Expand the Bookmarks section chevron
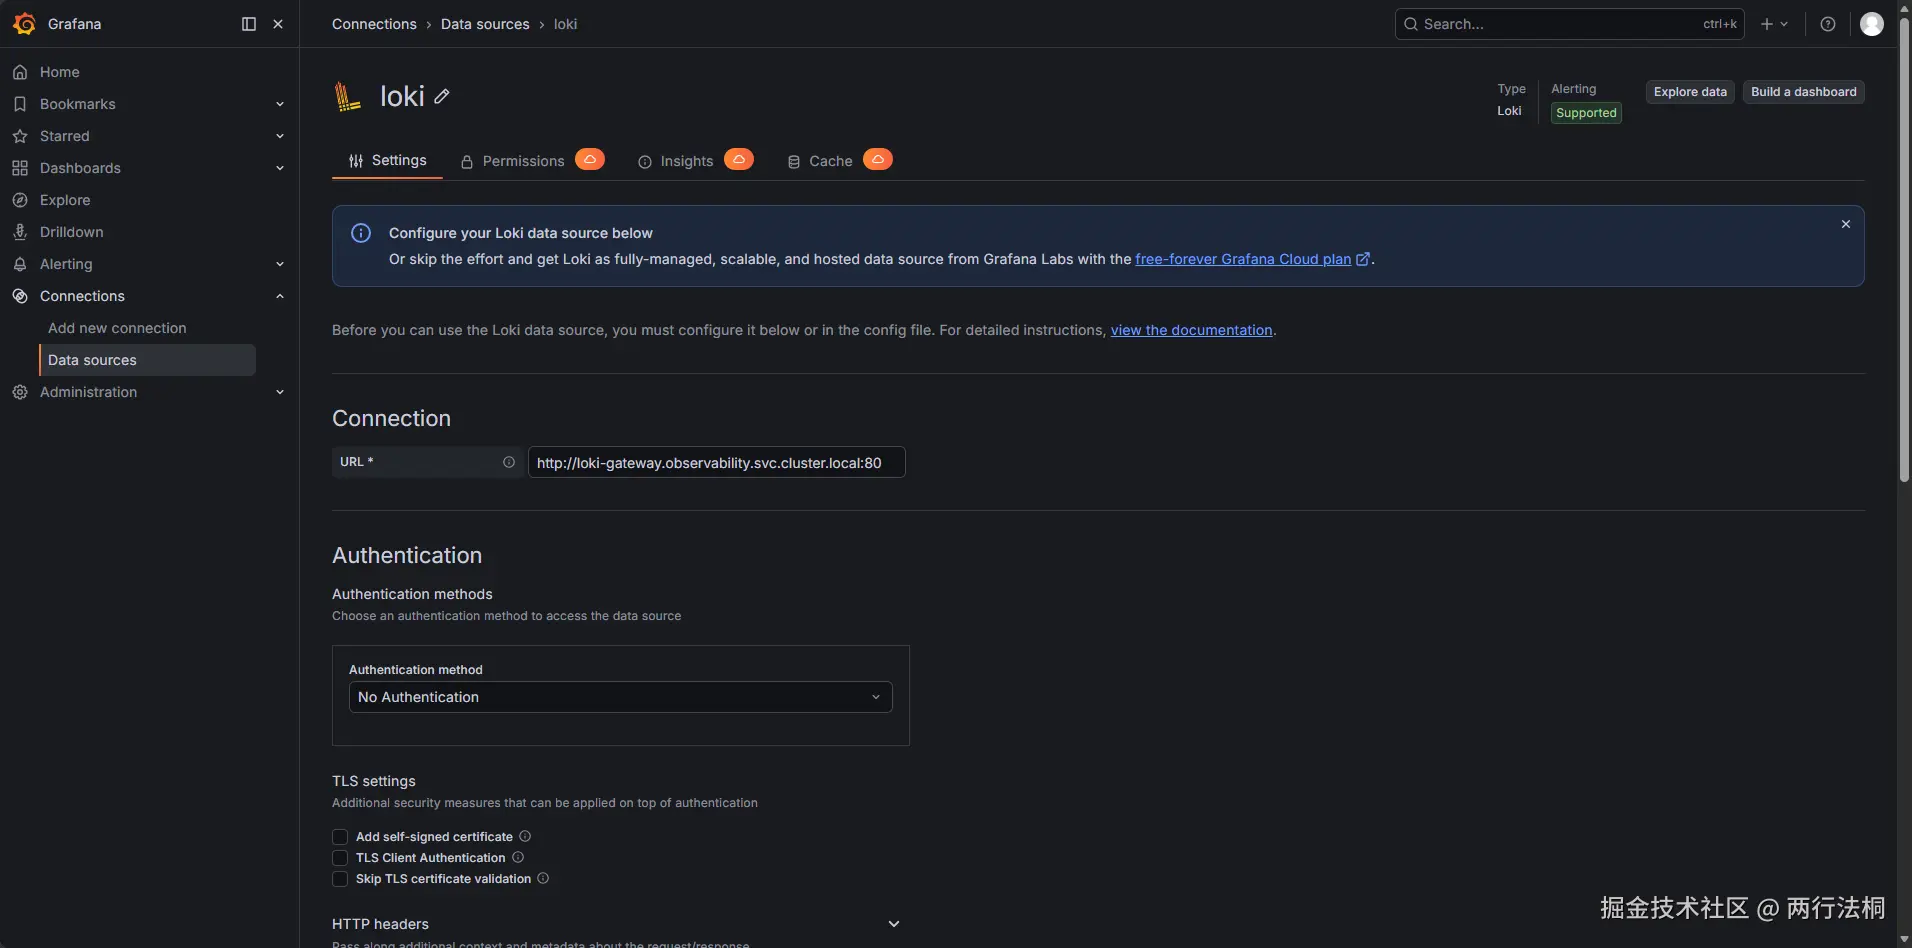The image size is (1912, 948). pos(280,104)
